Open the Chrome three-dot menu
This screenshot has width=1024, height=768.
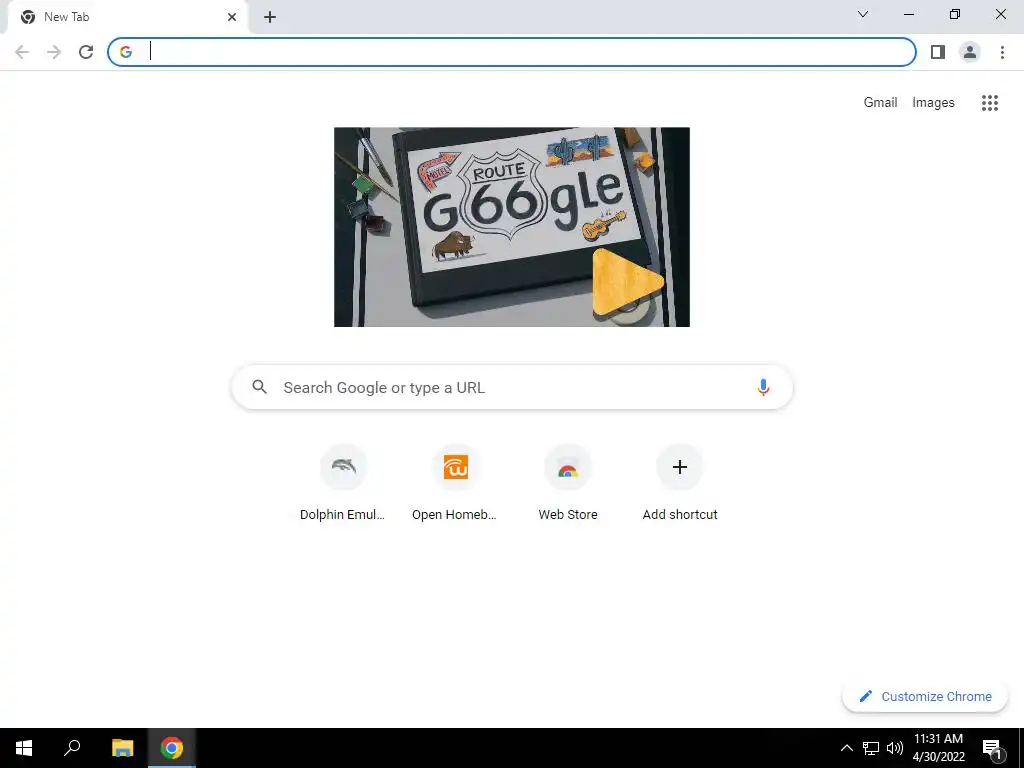[x=1002, y=52]
